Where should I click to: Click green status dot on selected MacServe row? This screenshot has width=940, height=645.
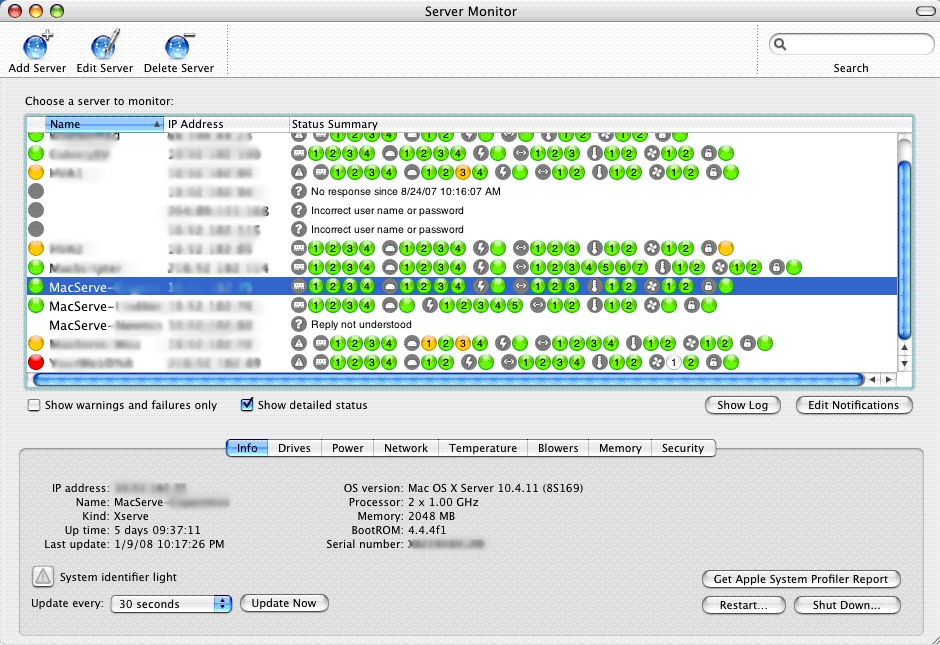(x=36, y=287)
